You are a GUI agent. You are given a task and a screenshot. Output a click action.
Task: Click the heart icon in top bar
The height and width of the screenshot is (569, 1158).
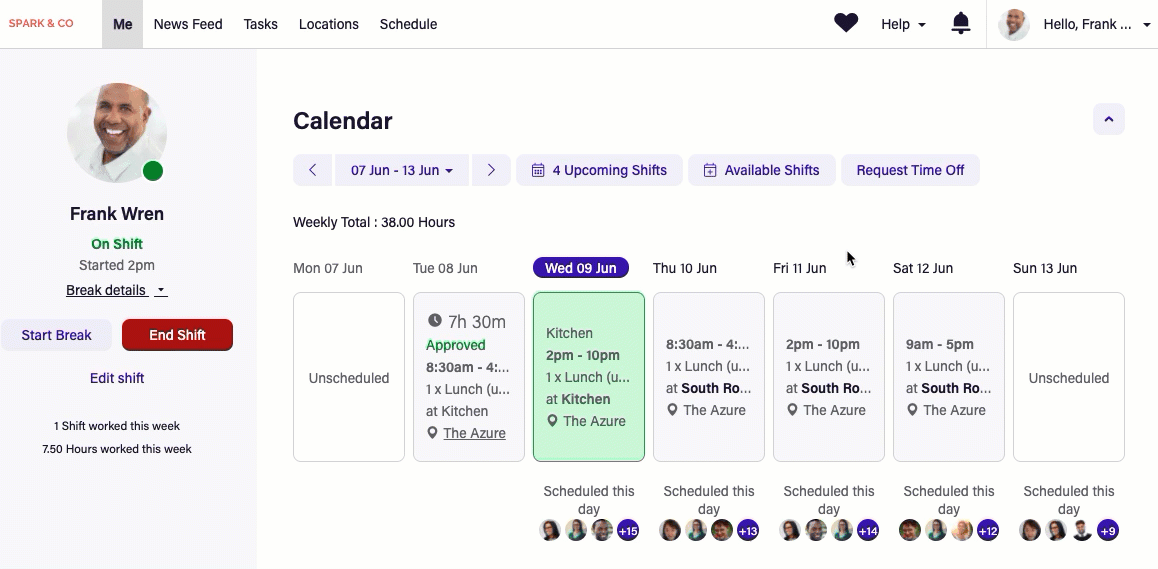point(846,23)
